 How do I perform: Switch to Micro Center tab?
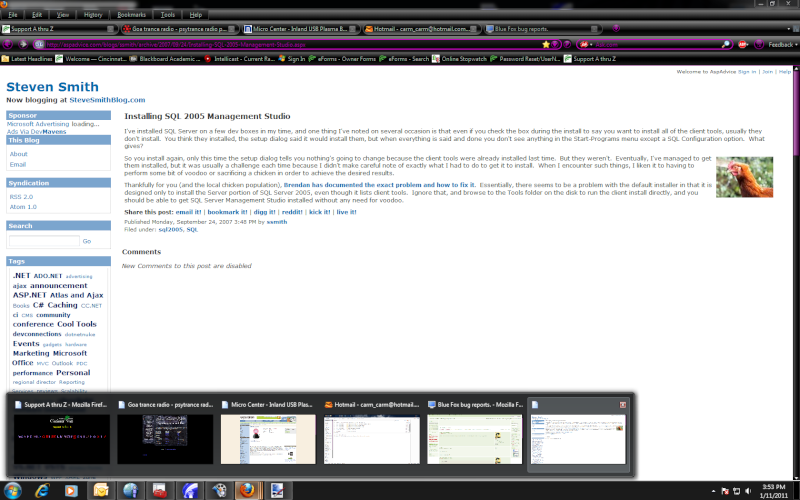click(301, 29)
